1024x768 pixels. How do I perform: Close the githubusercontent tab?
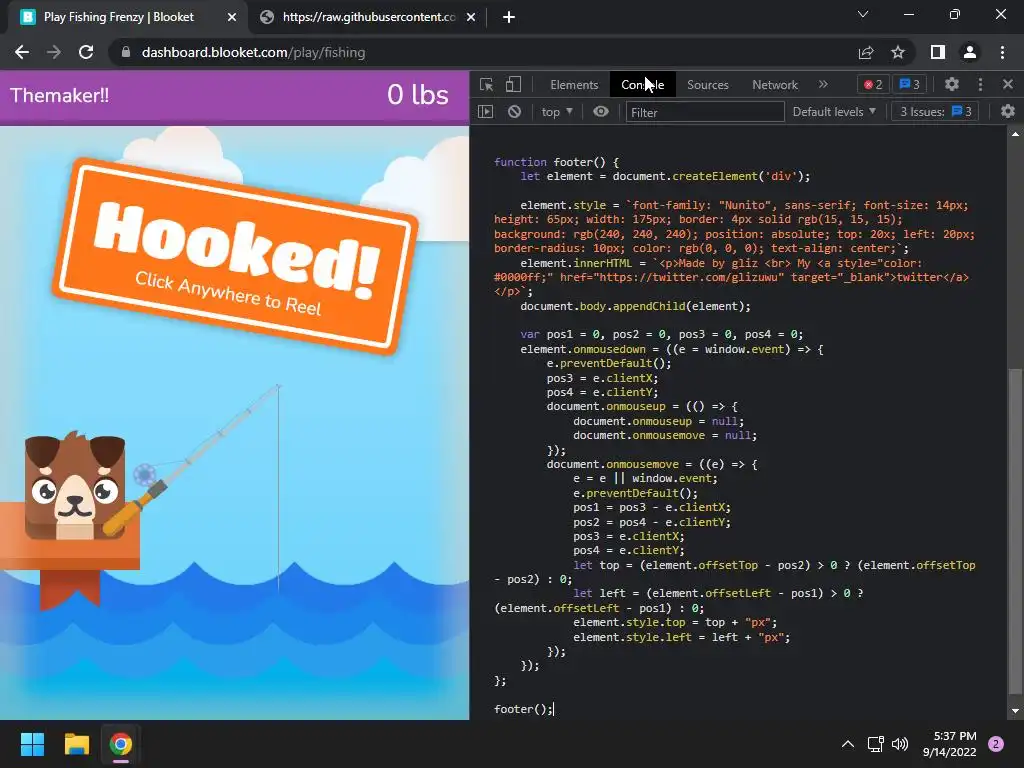click(471, 17)
